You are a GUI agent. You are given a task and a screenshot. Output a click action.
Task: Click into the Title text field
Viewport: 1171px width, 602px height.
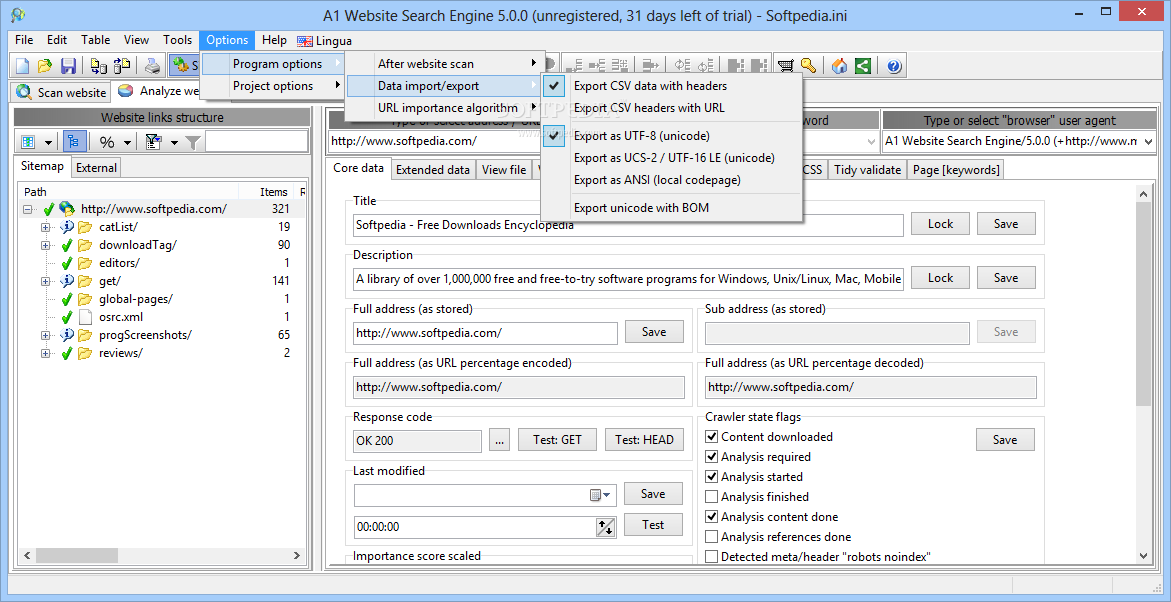pos(628,224)
